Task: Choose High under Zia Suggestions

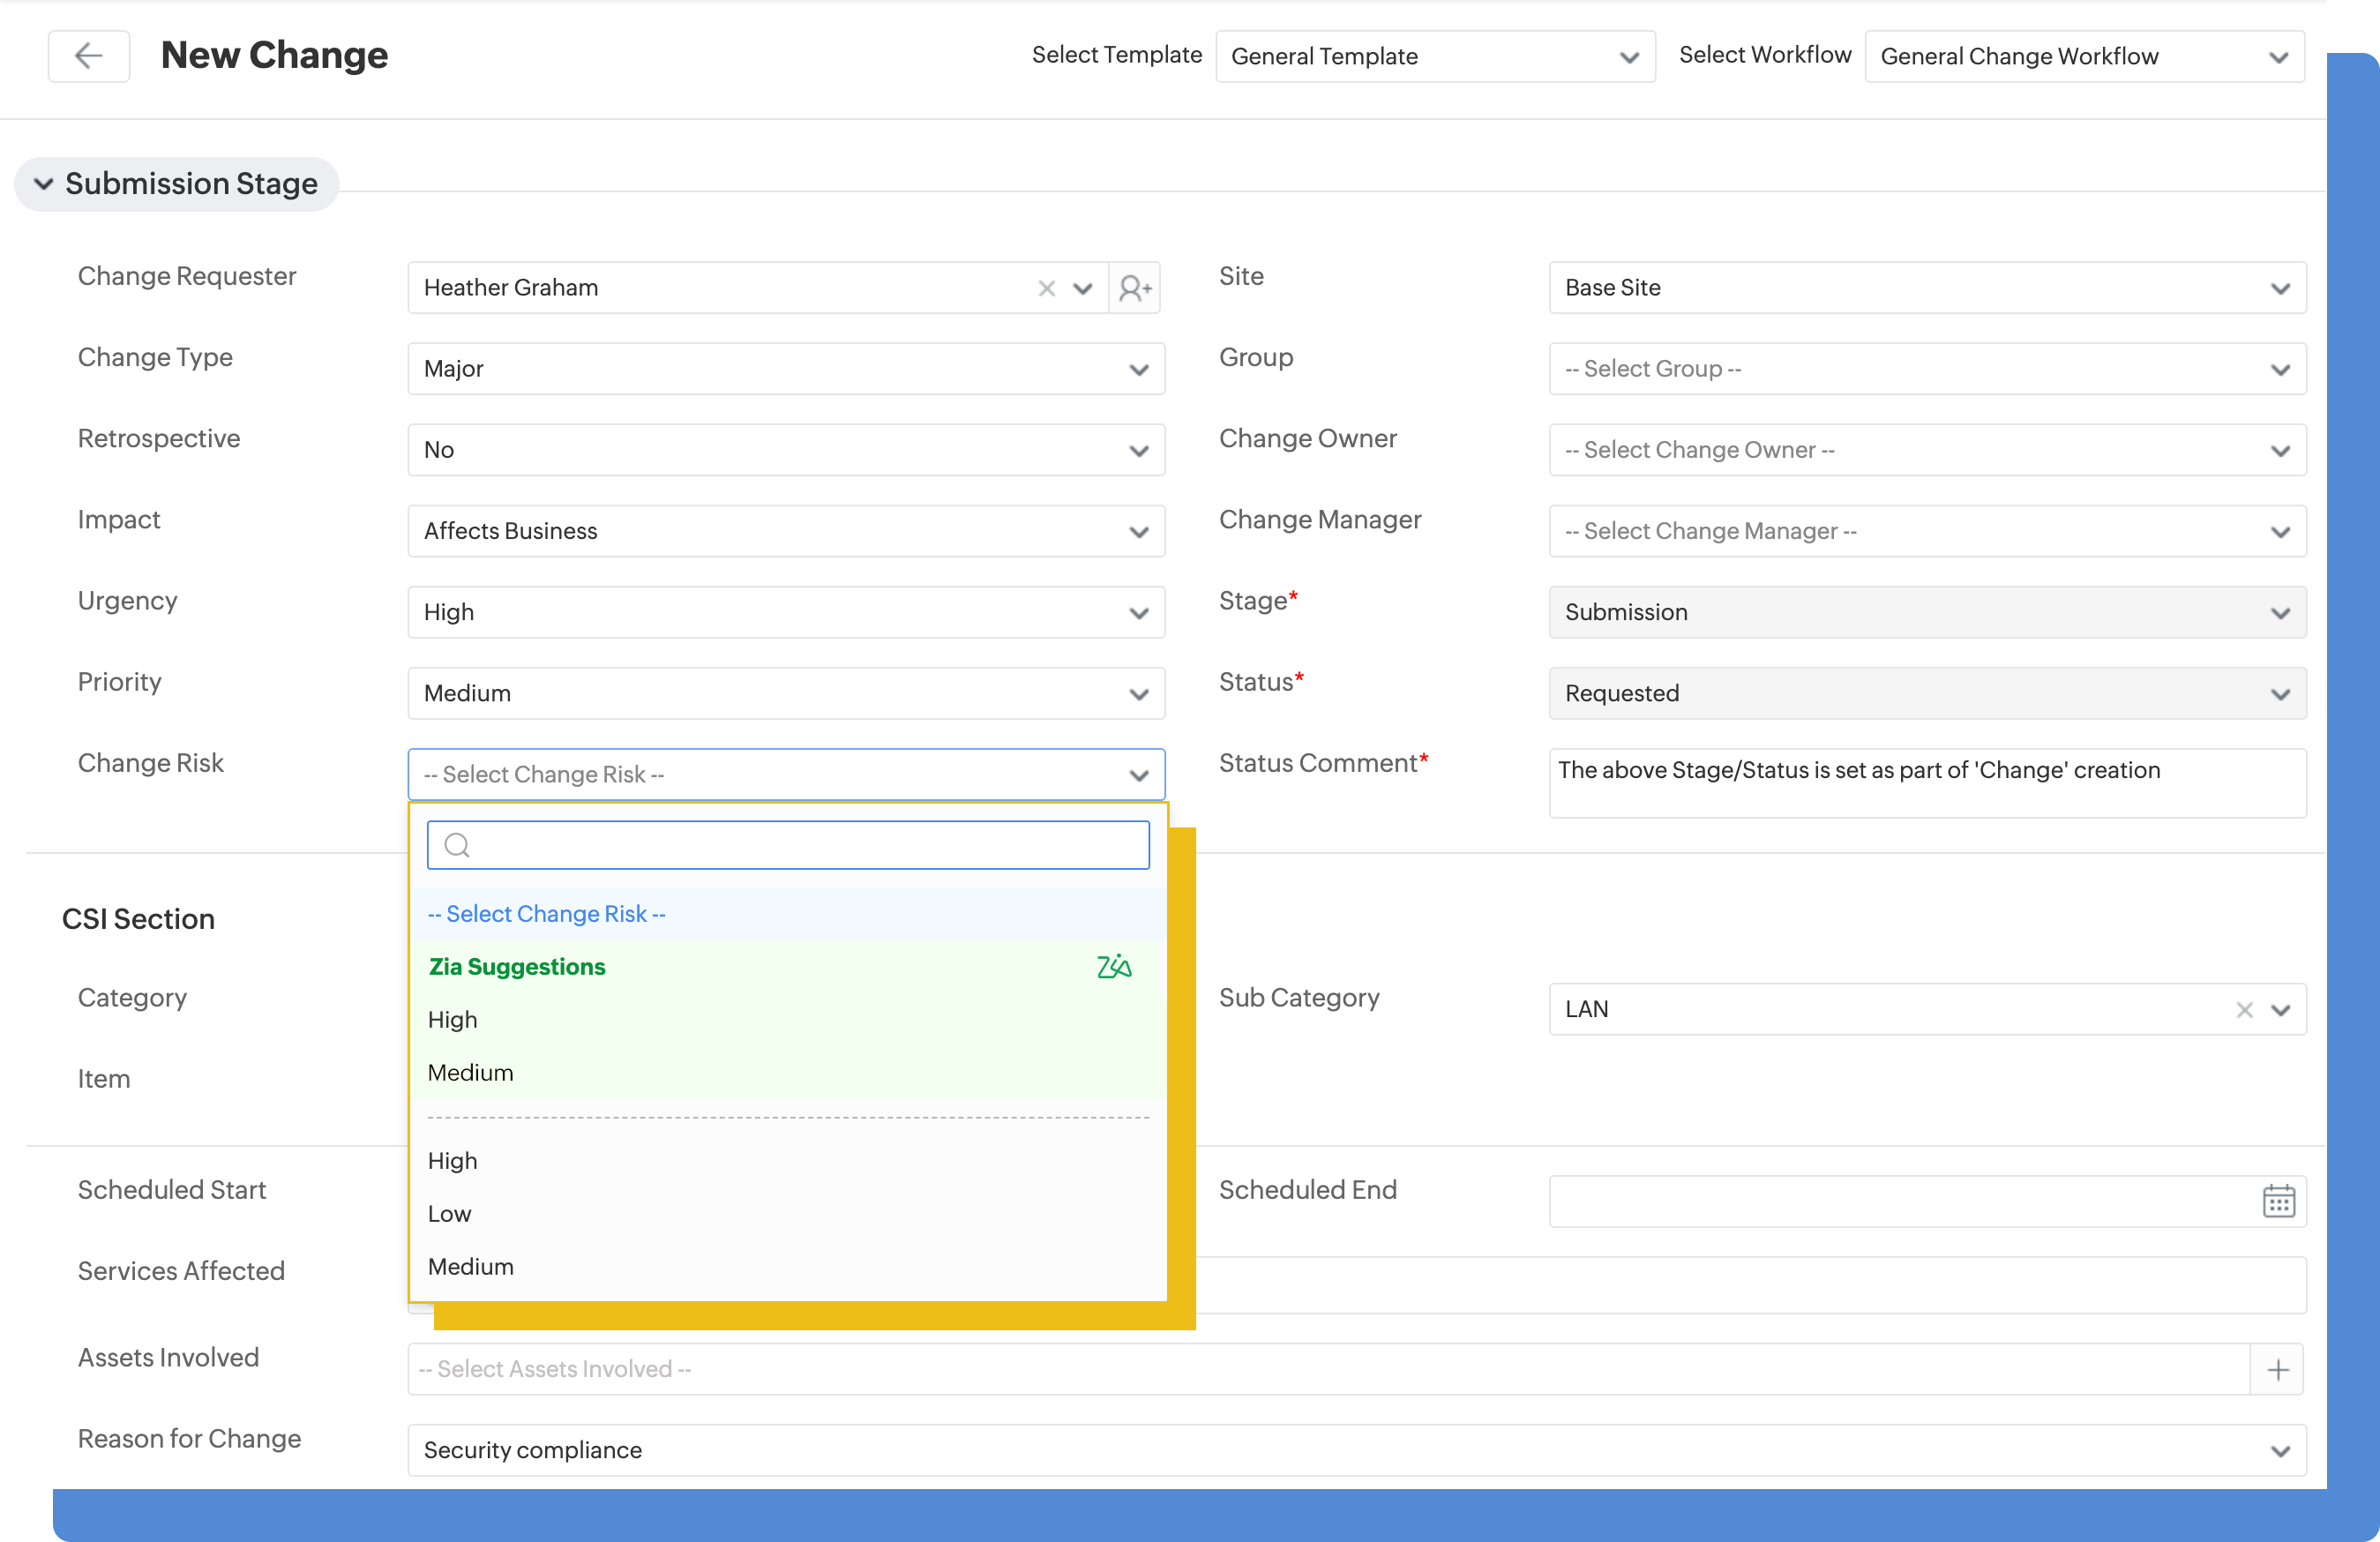Action: [453, 1020]
